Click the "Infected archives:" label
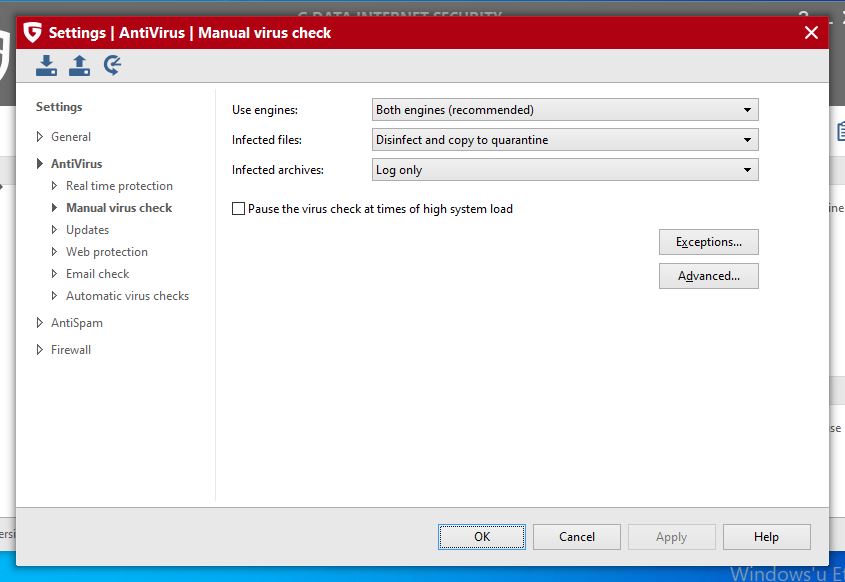 tap(278, 170)
